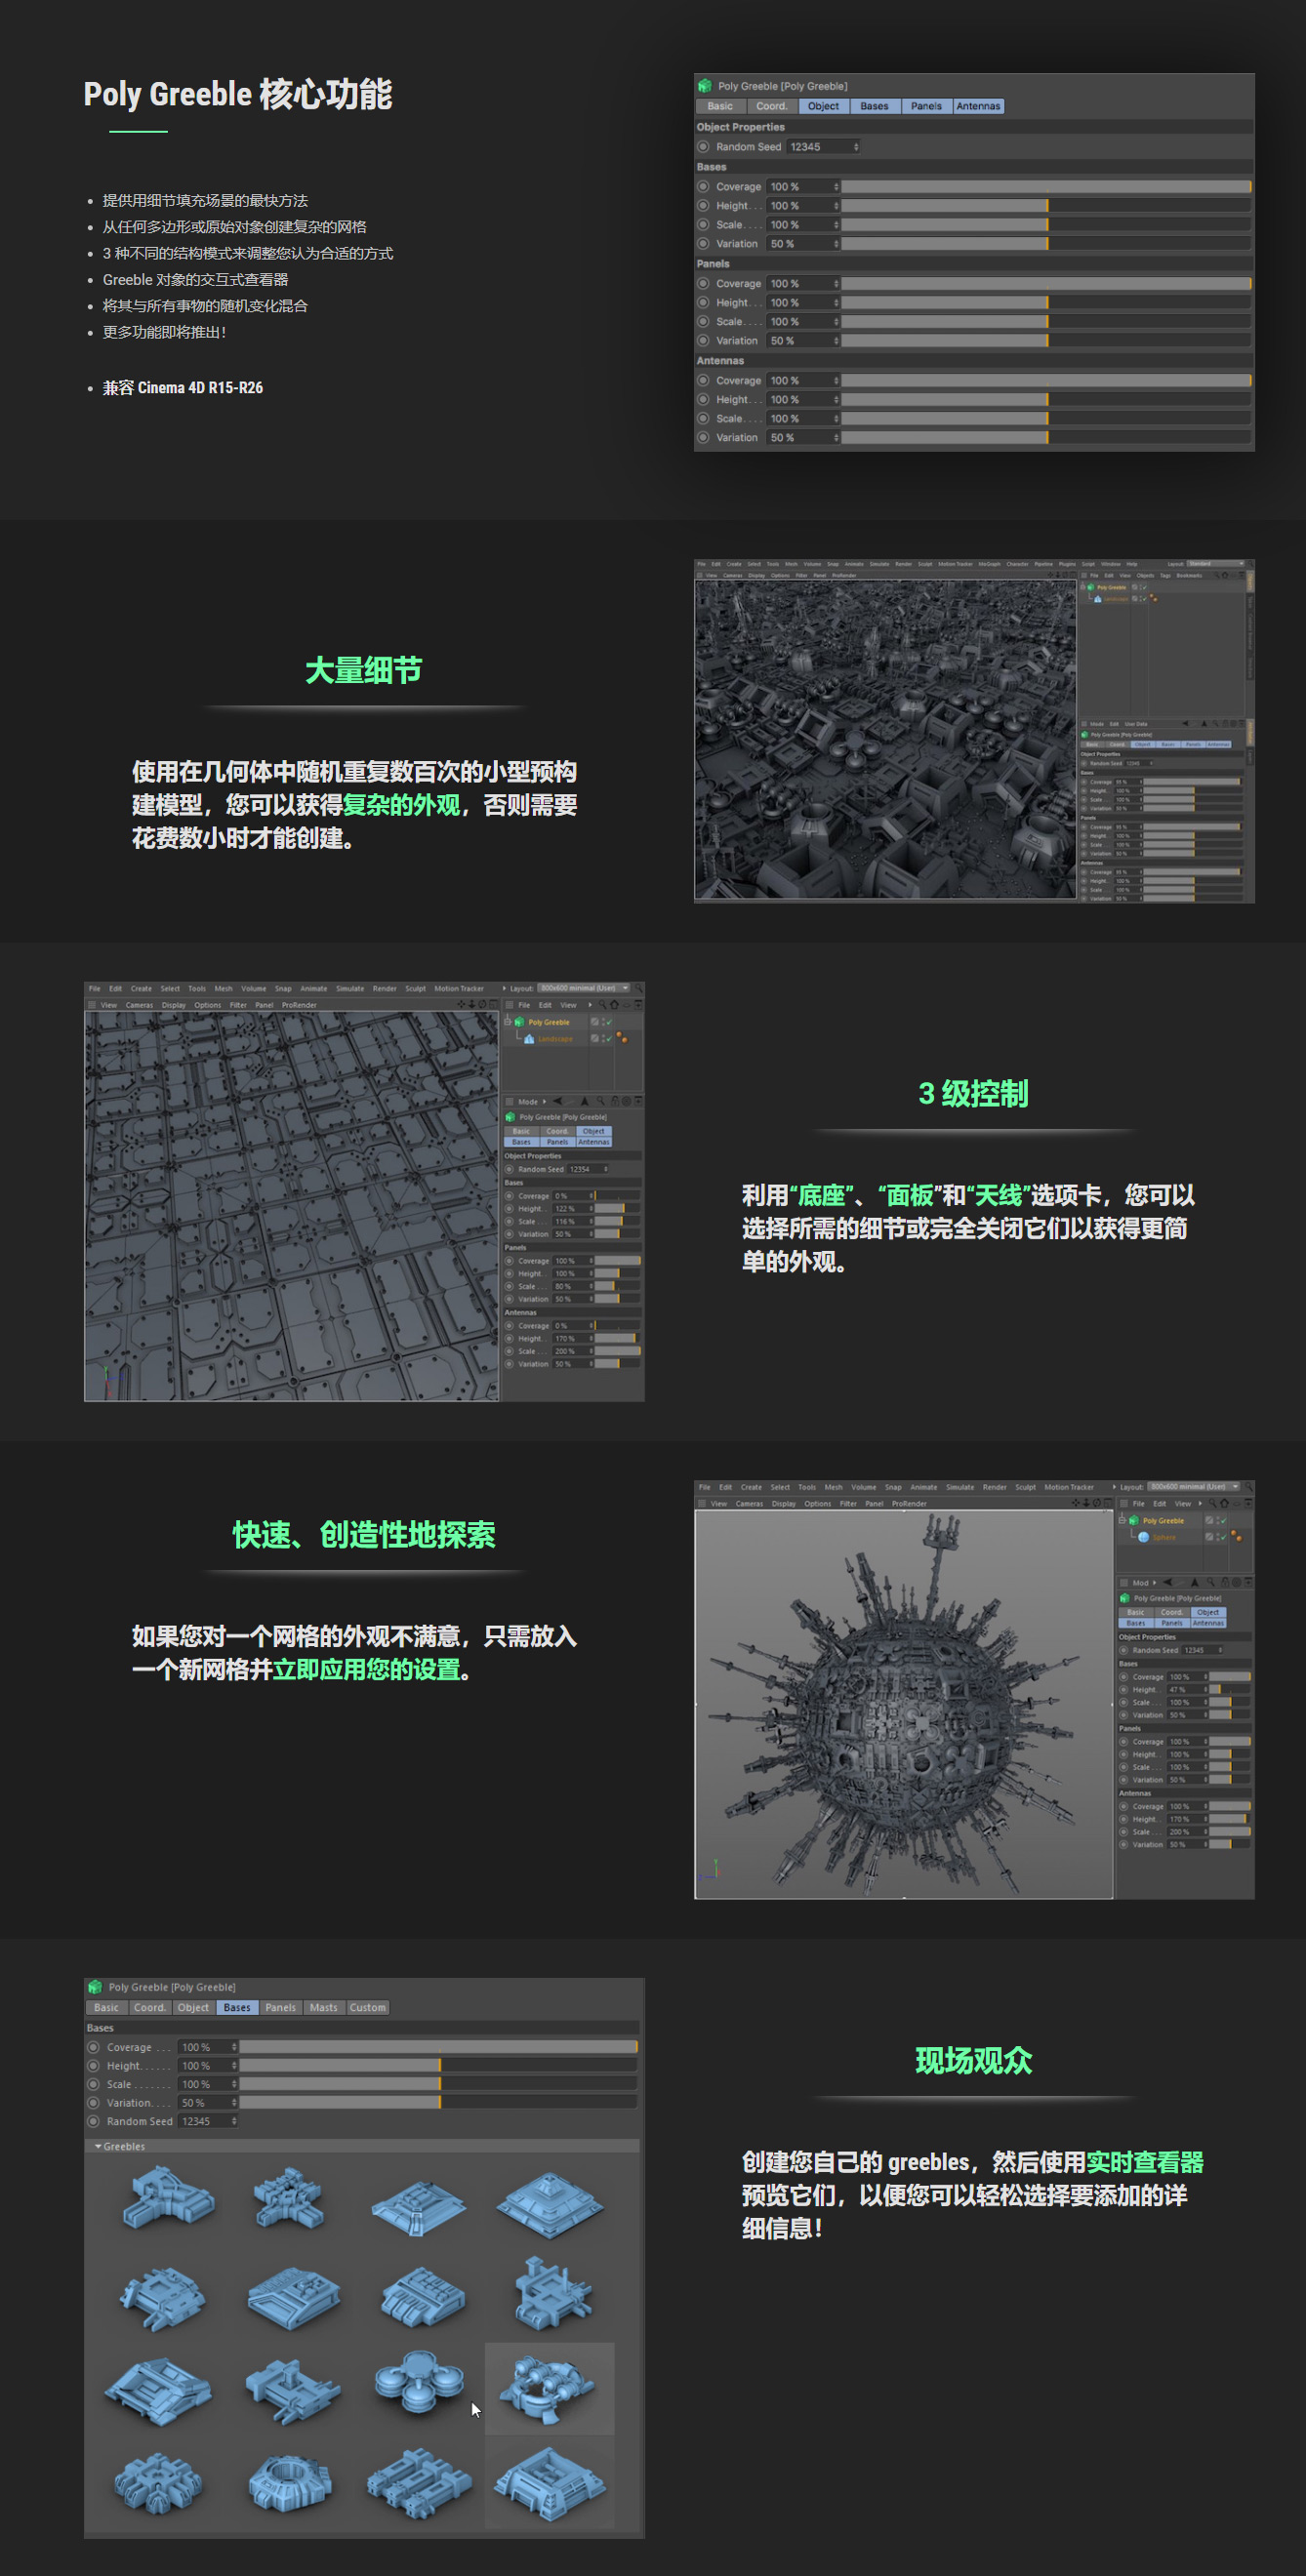Click Bases Coverage stepper arrows in top panel
Viewport: 1306px width, 2576px height.
[836, 187]
